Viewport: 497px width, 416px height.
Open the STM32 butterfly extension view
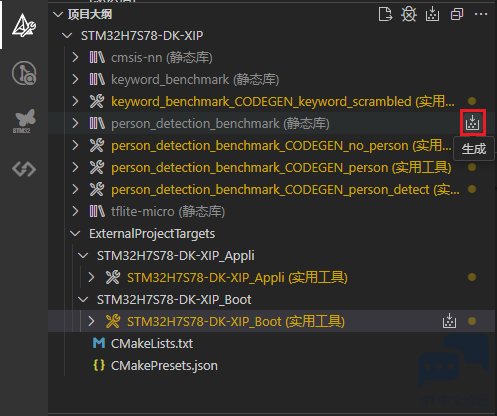(24, 121)
